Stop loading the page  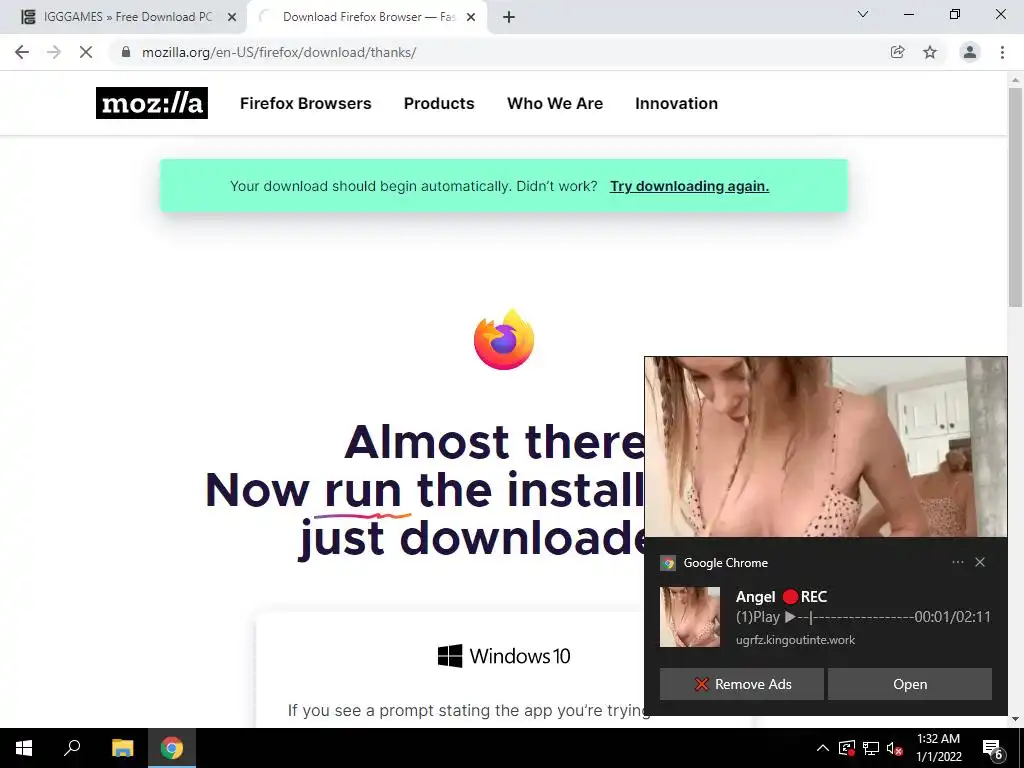pos(86,52)
